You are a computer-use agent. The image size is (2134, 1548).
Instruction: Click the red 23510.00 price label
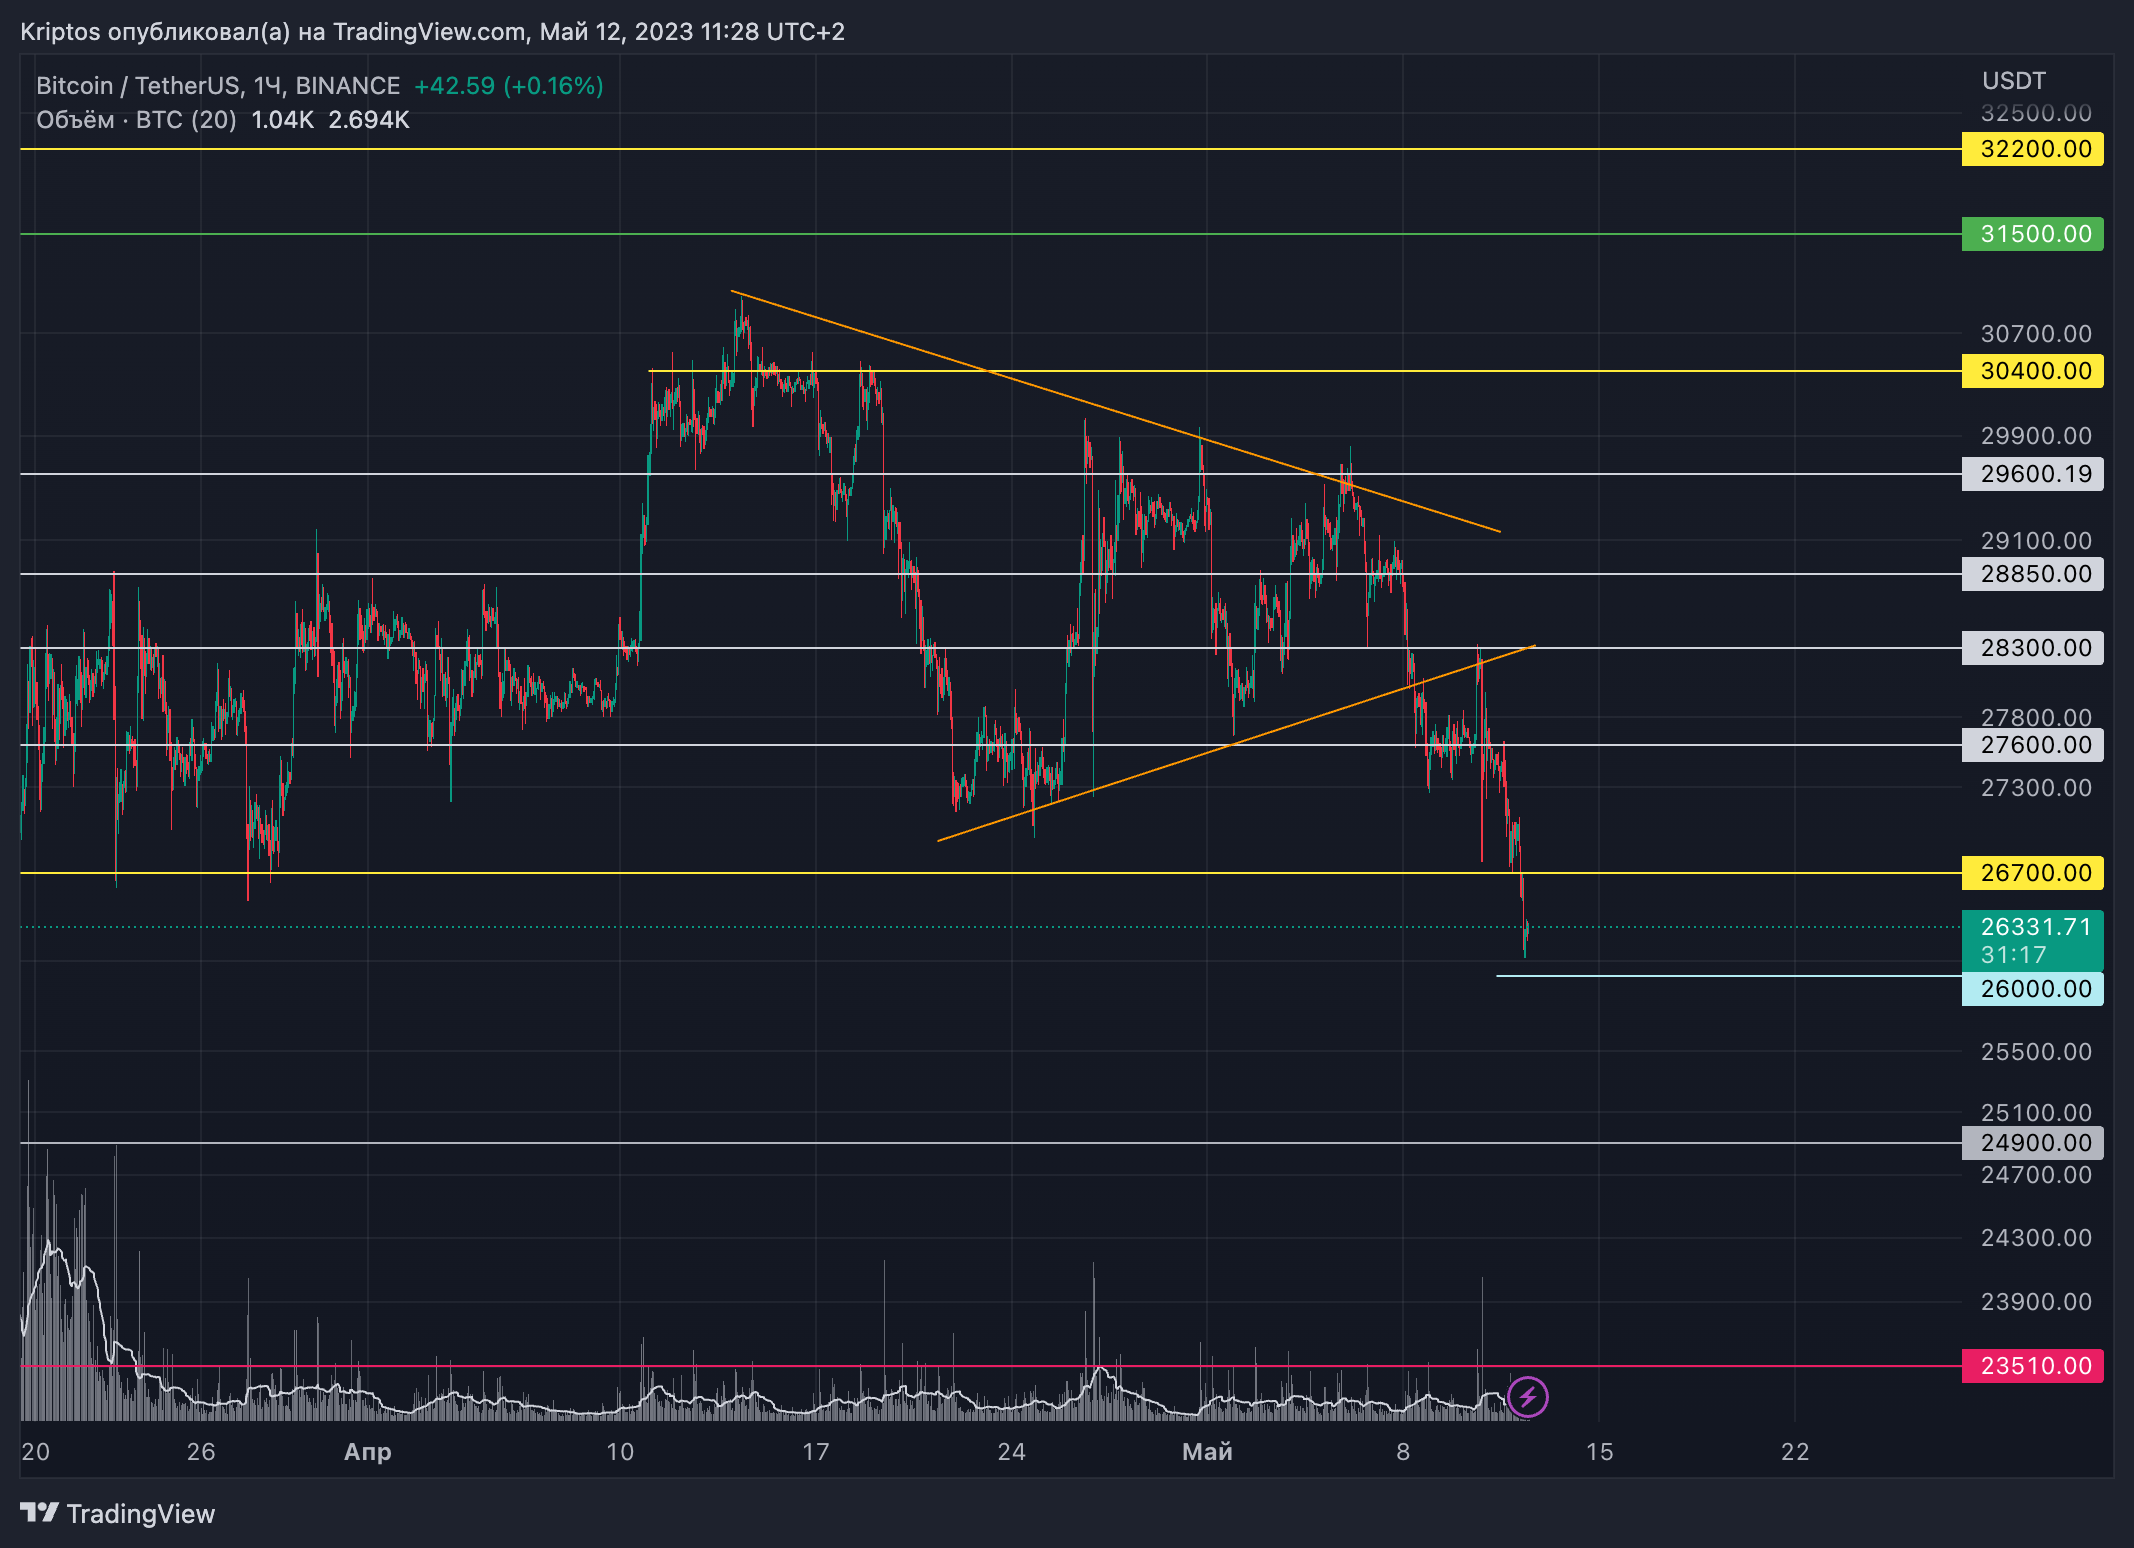coord(2032,1366)
